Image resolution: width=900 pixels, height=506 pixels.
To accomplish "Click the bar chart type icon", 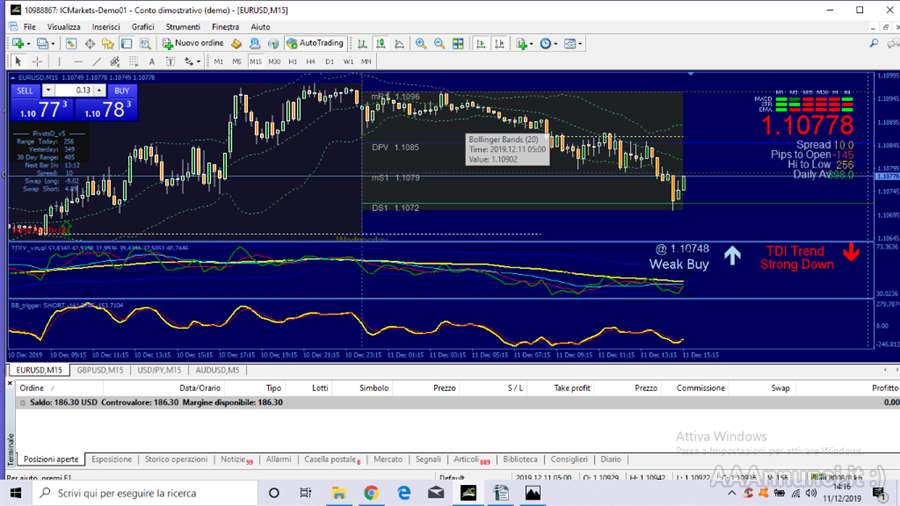I will 362,44.
